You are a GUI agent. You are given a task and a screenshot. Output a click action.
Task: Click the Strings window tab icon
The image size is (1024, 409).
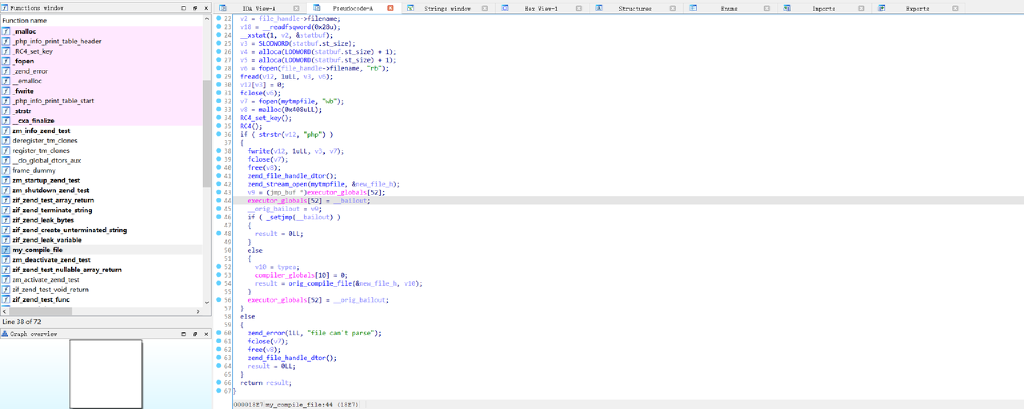click(x=411, y=7)
